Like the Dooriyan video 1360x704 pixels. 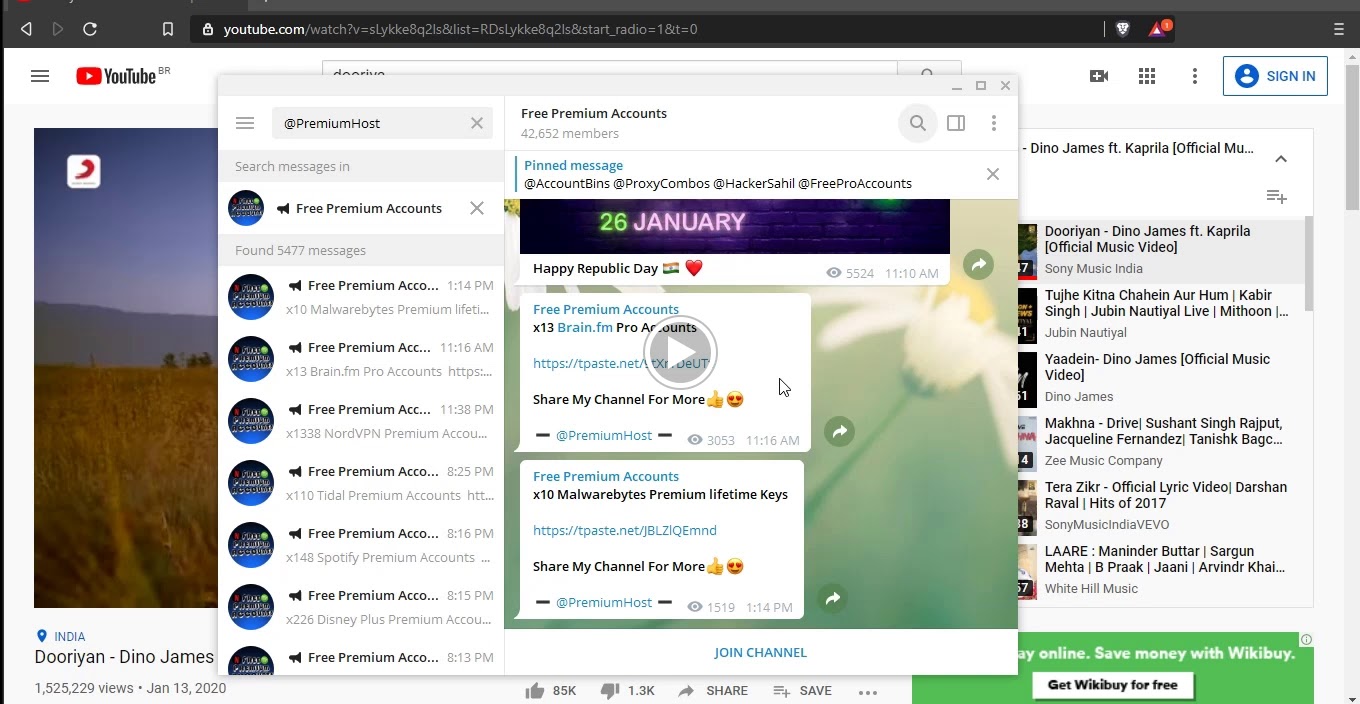click(550, 690)
